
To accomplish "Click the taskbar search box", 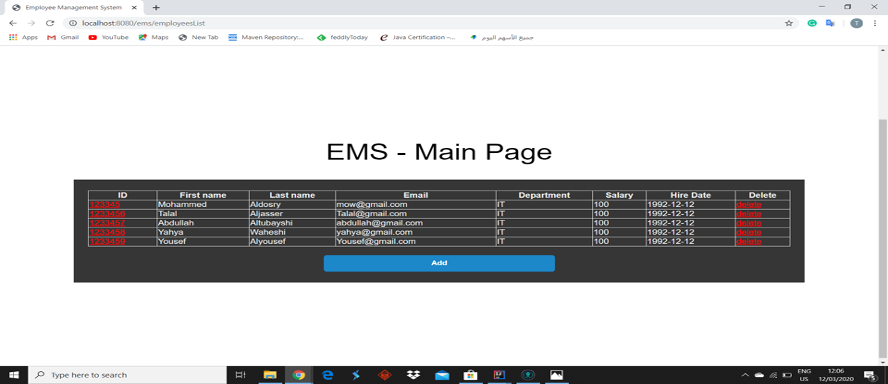I will [127, 375].
